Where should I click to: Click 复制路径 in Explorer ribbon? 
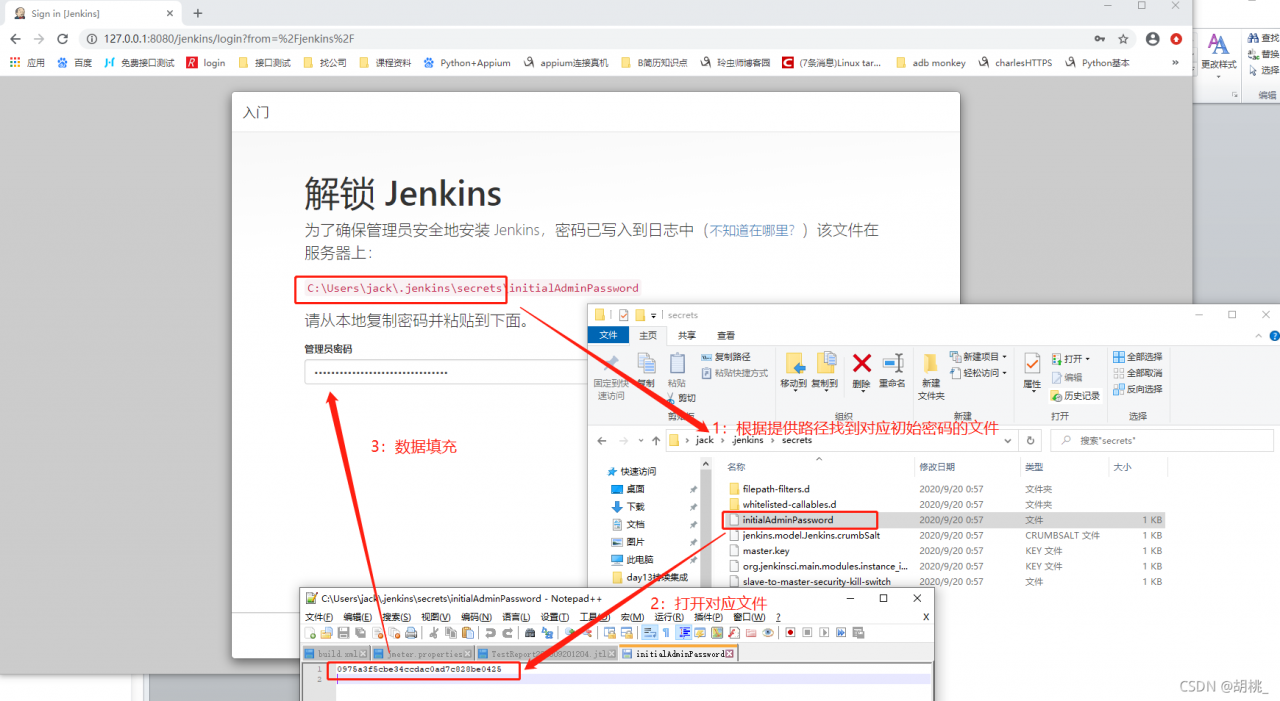pos(726,357)
